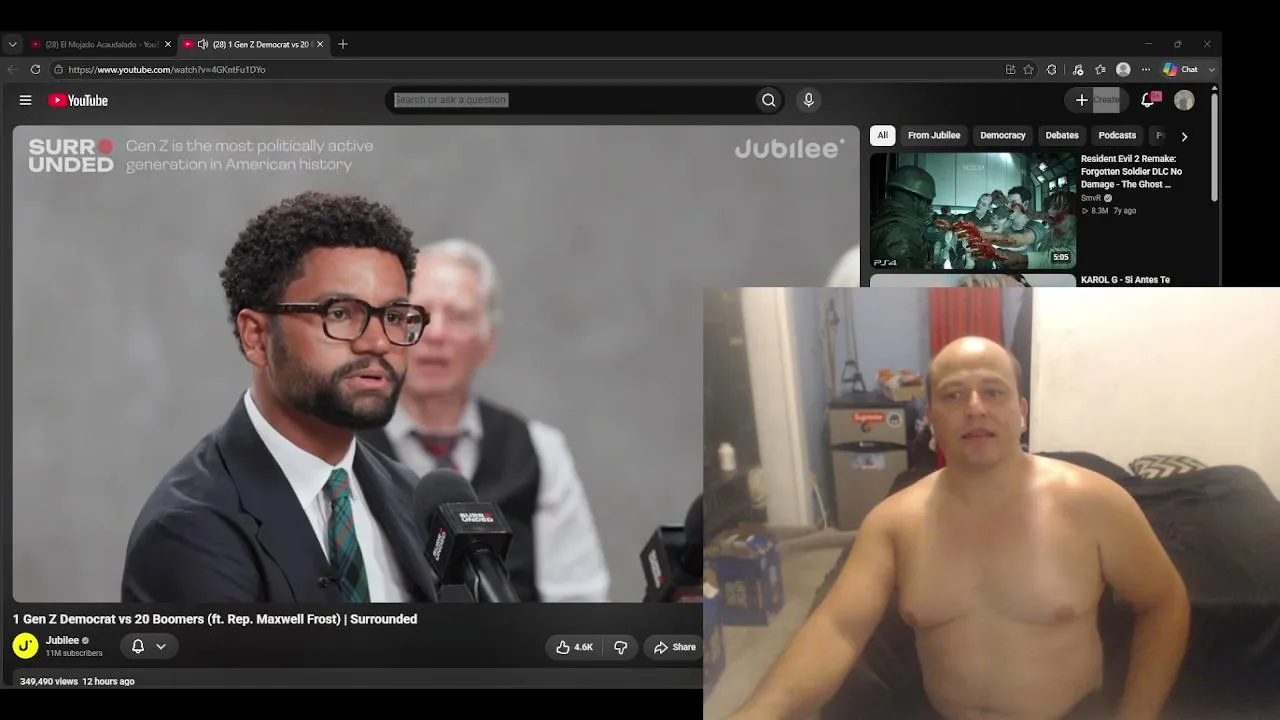Open YouTube notifications bell in header
This screenshot has width=1280, height=720.
1148,100
